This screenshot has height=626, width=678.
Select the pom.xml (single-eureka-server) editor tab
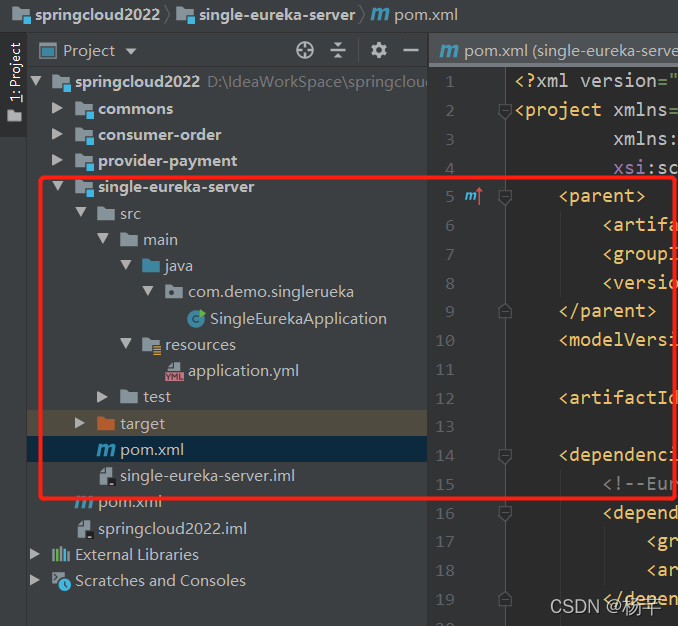point(556,51)
